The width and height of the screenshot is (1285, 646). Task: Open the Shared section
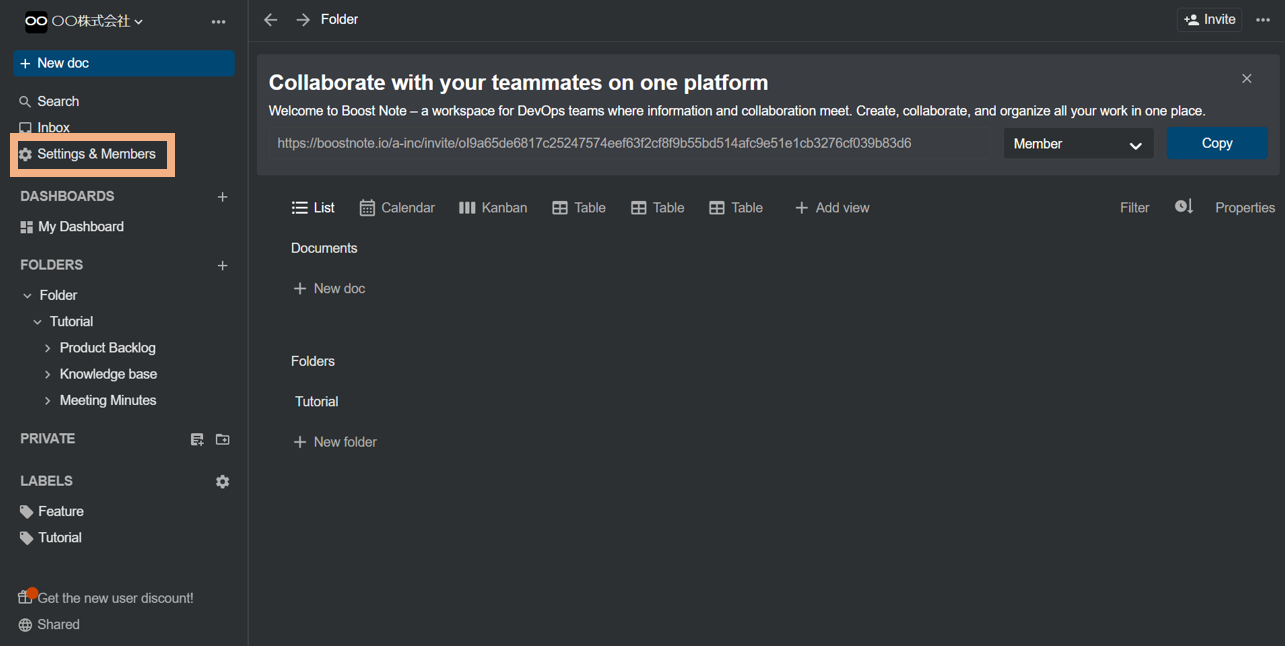49,625
